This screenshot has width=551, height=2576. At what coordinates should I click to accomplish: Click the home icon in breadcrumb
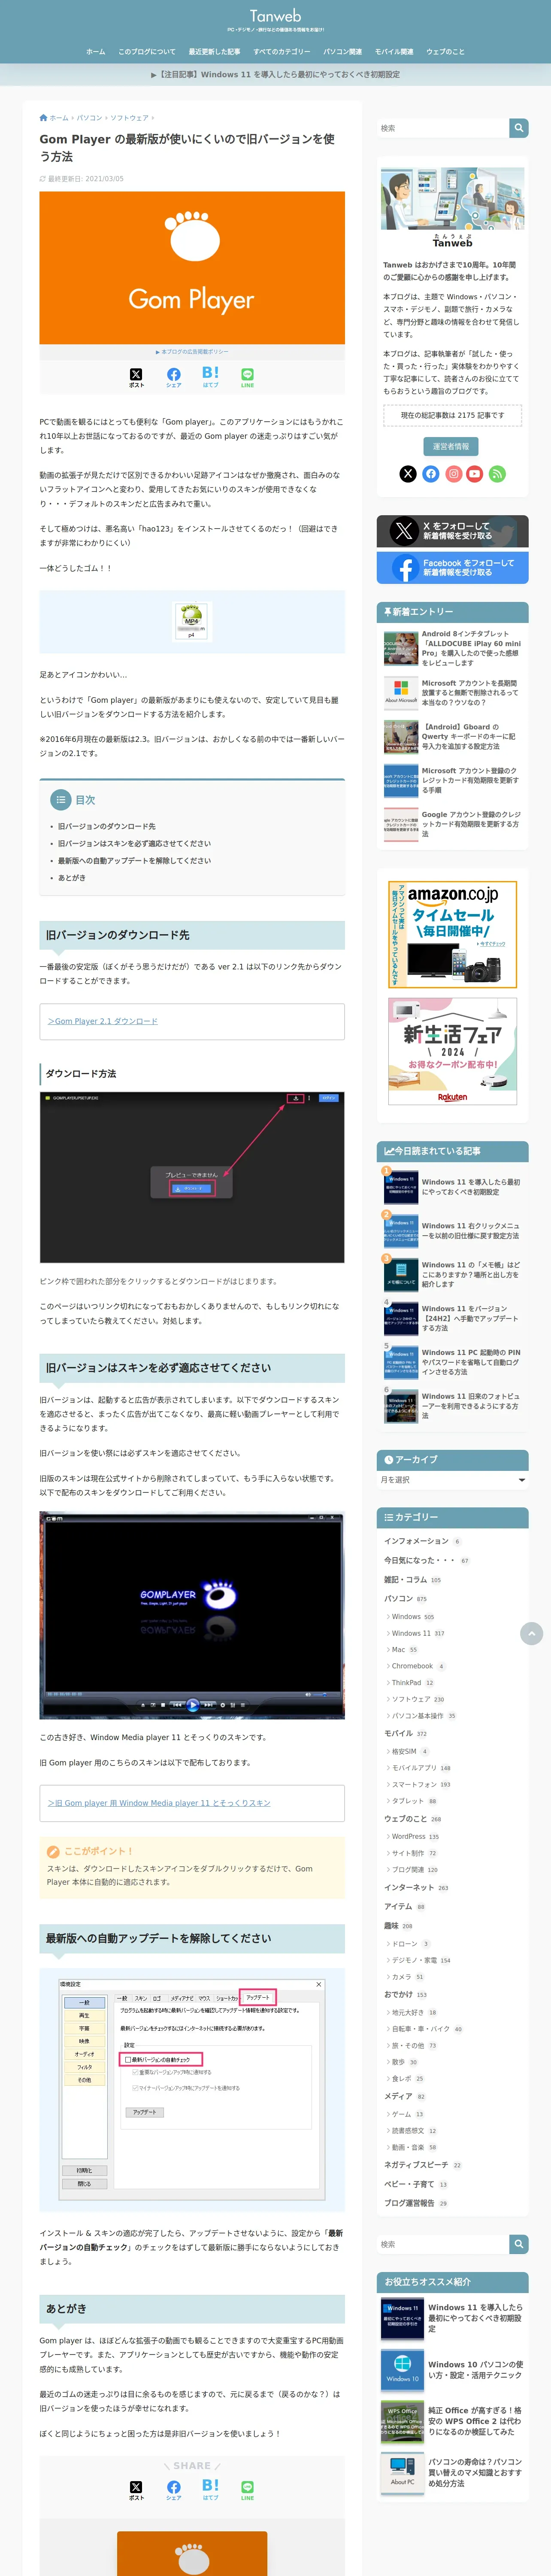coord(43,118)
